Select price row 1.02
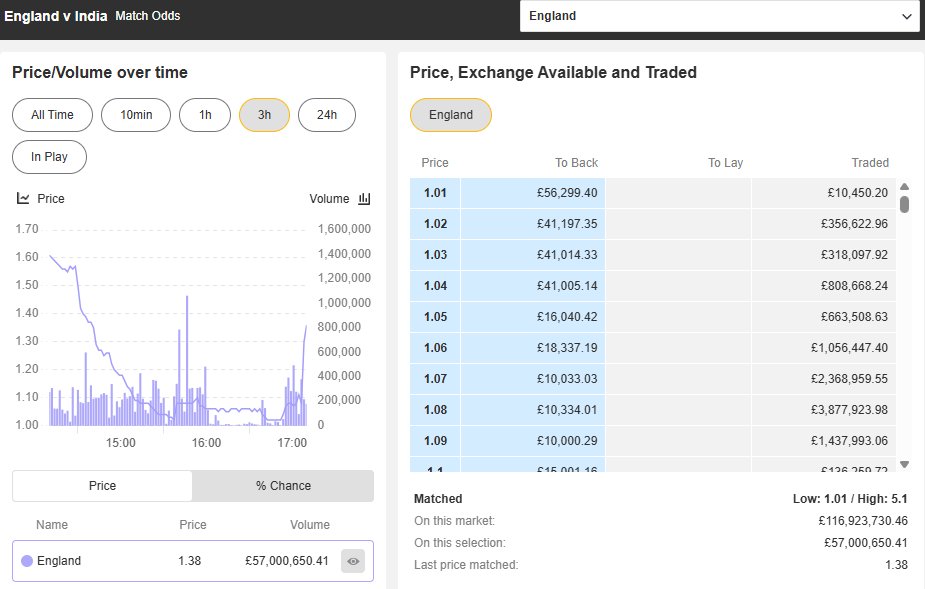The width and height of the screenshot is (925, 589). click(x=653, y=224)
